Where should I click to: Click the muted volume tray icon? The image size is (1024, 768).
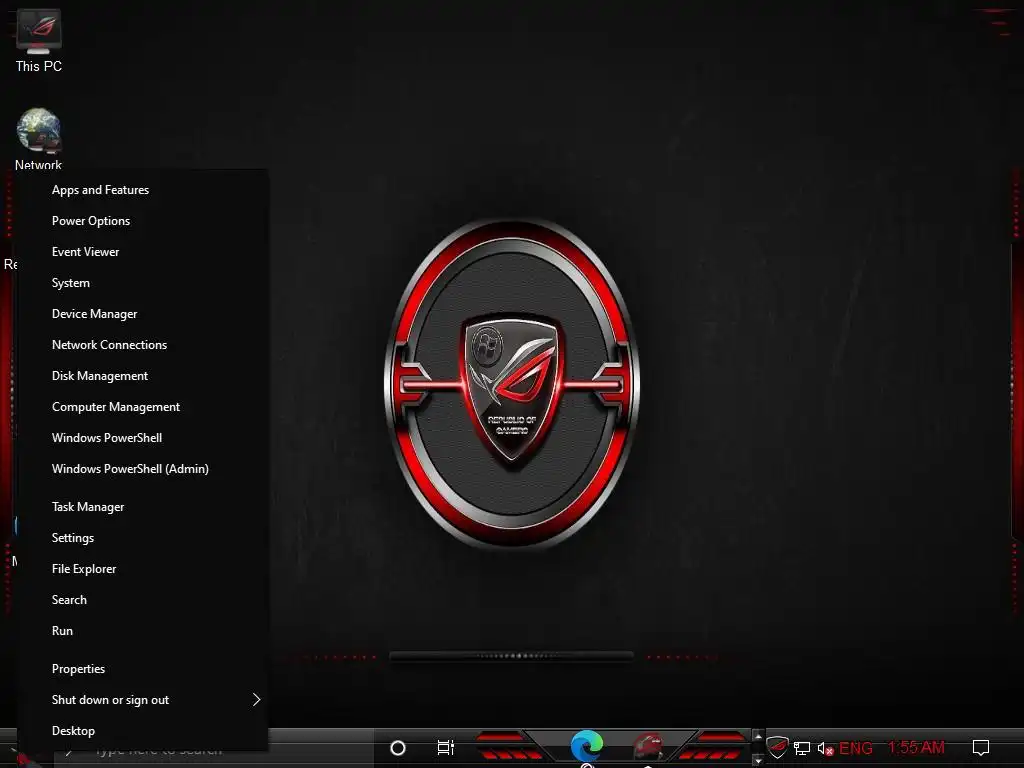click(x=825, y=748)
